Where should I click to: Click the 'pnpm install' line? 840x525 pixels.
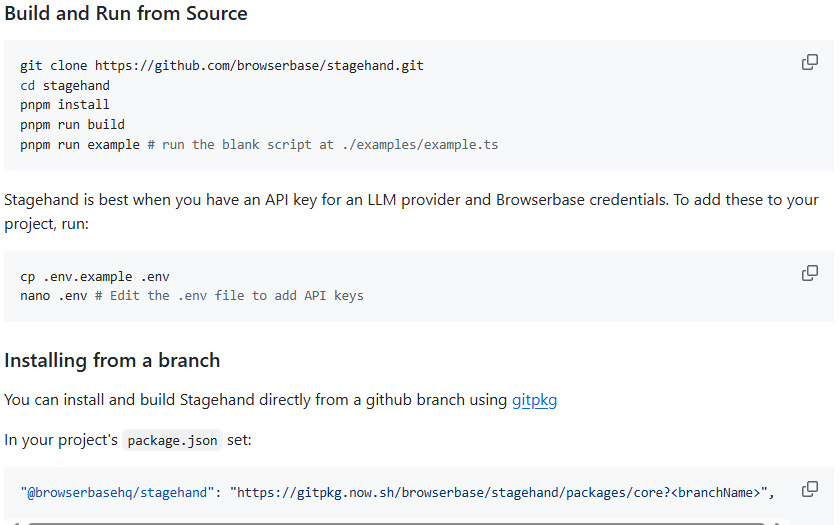(x=65, y=105)
